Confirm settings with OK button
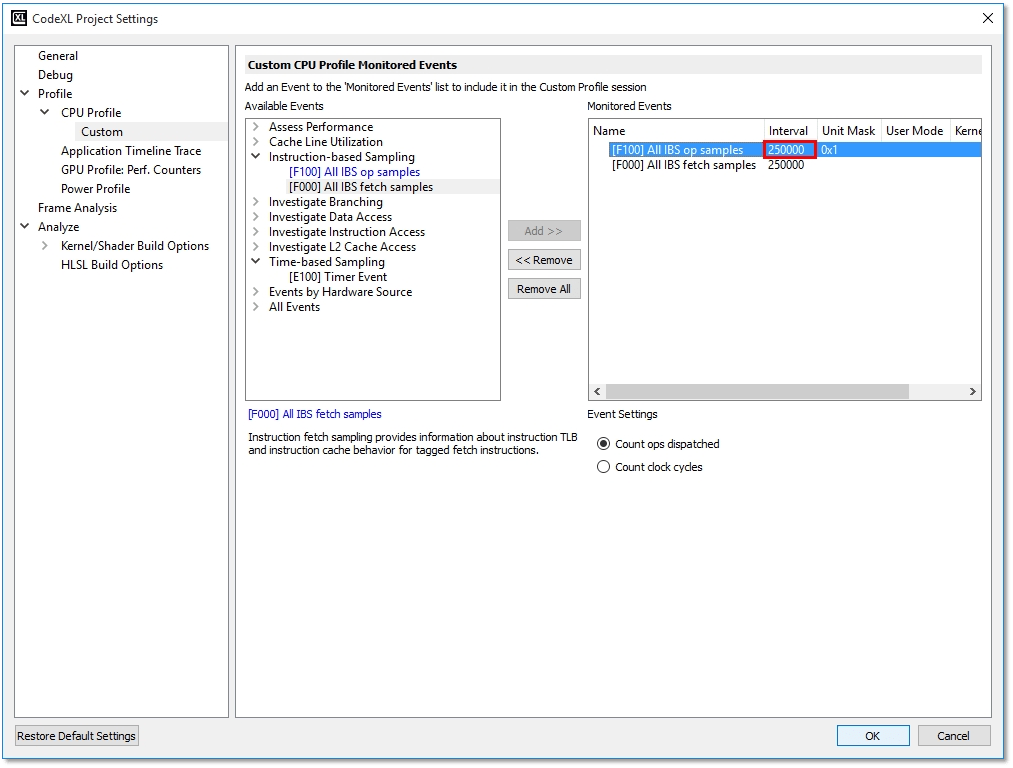This screenshot has height=768, width=1013. pyautogui.click(x=873, y=736)
